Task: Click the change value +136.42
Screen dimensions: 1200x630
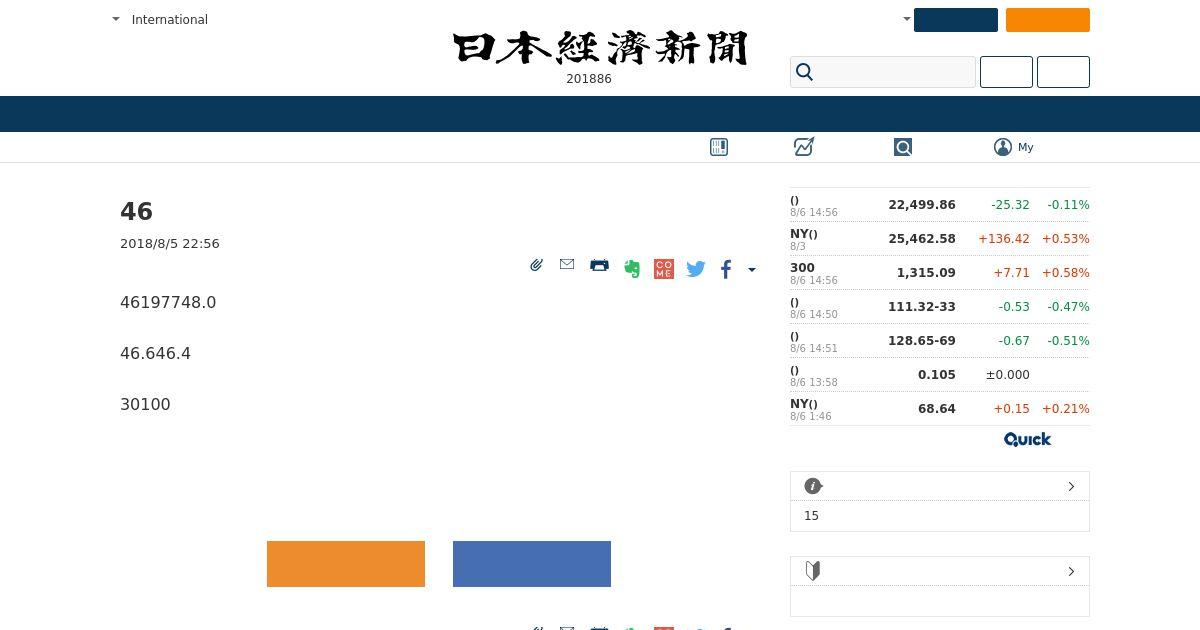Action: [1004, 239]
